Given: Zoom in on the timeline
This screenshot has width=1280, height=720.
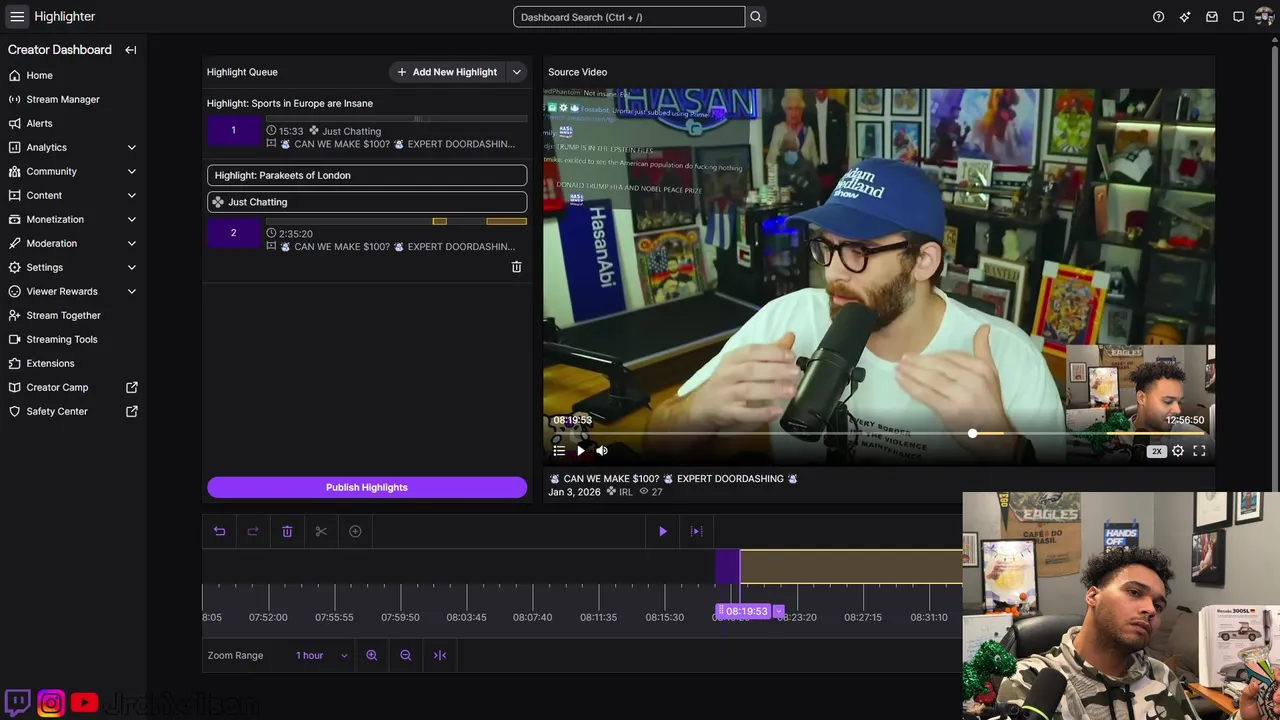Looking at the screenshot, I should pos(372,655).
